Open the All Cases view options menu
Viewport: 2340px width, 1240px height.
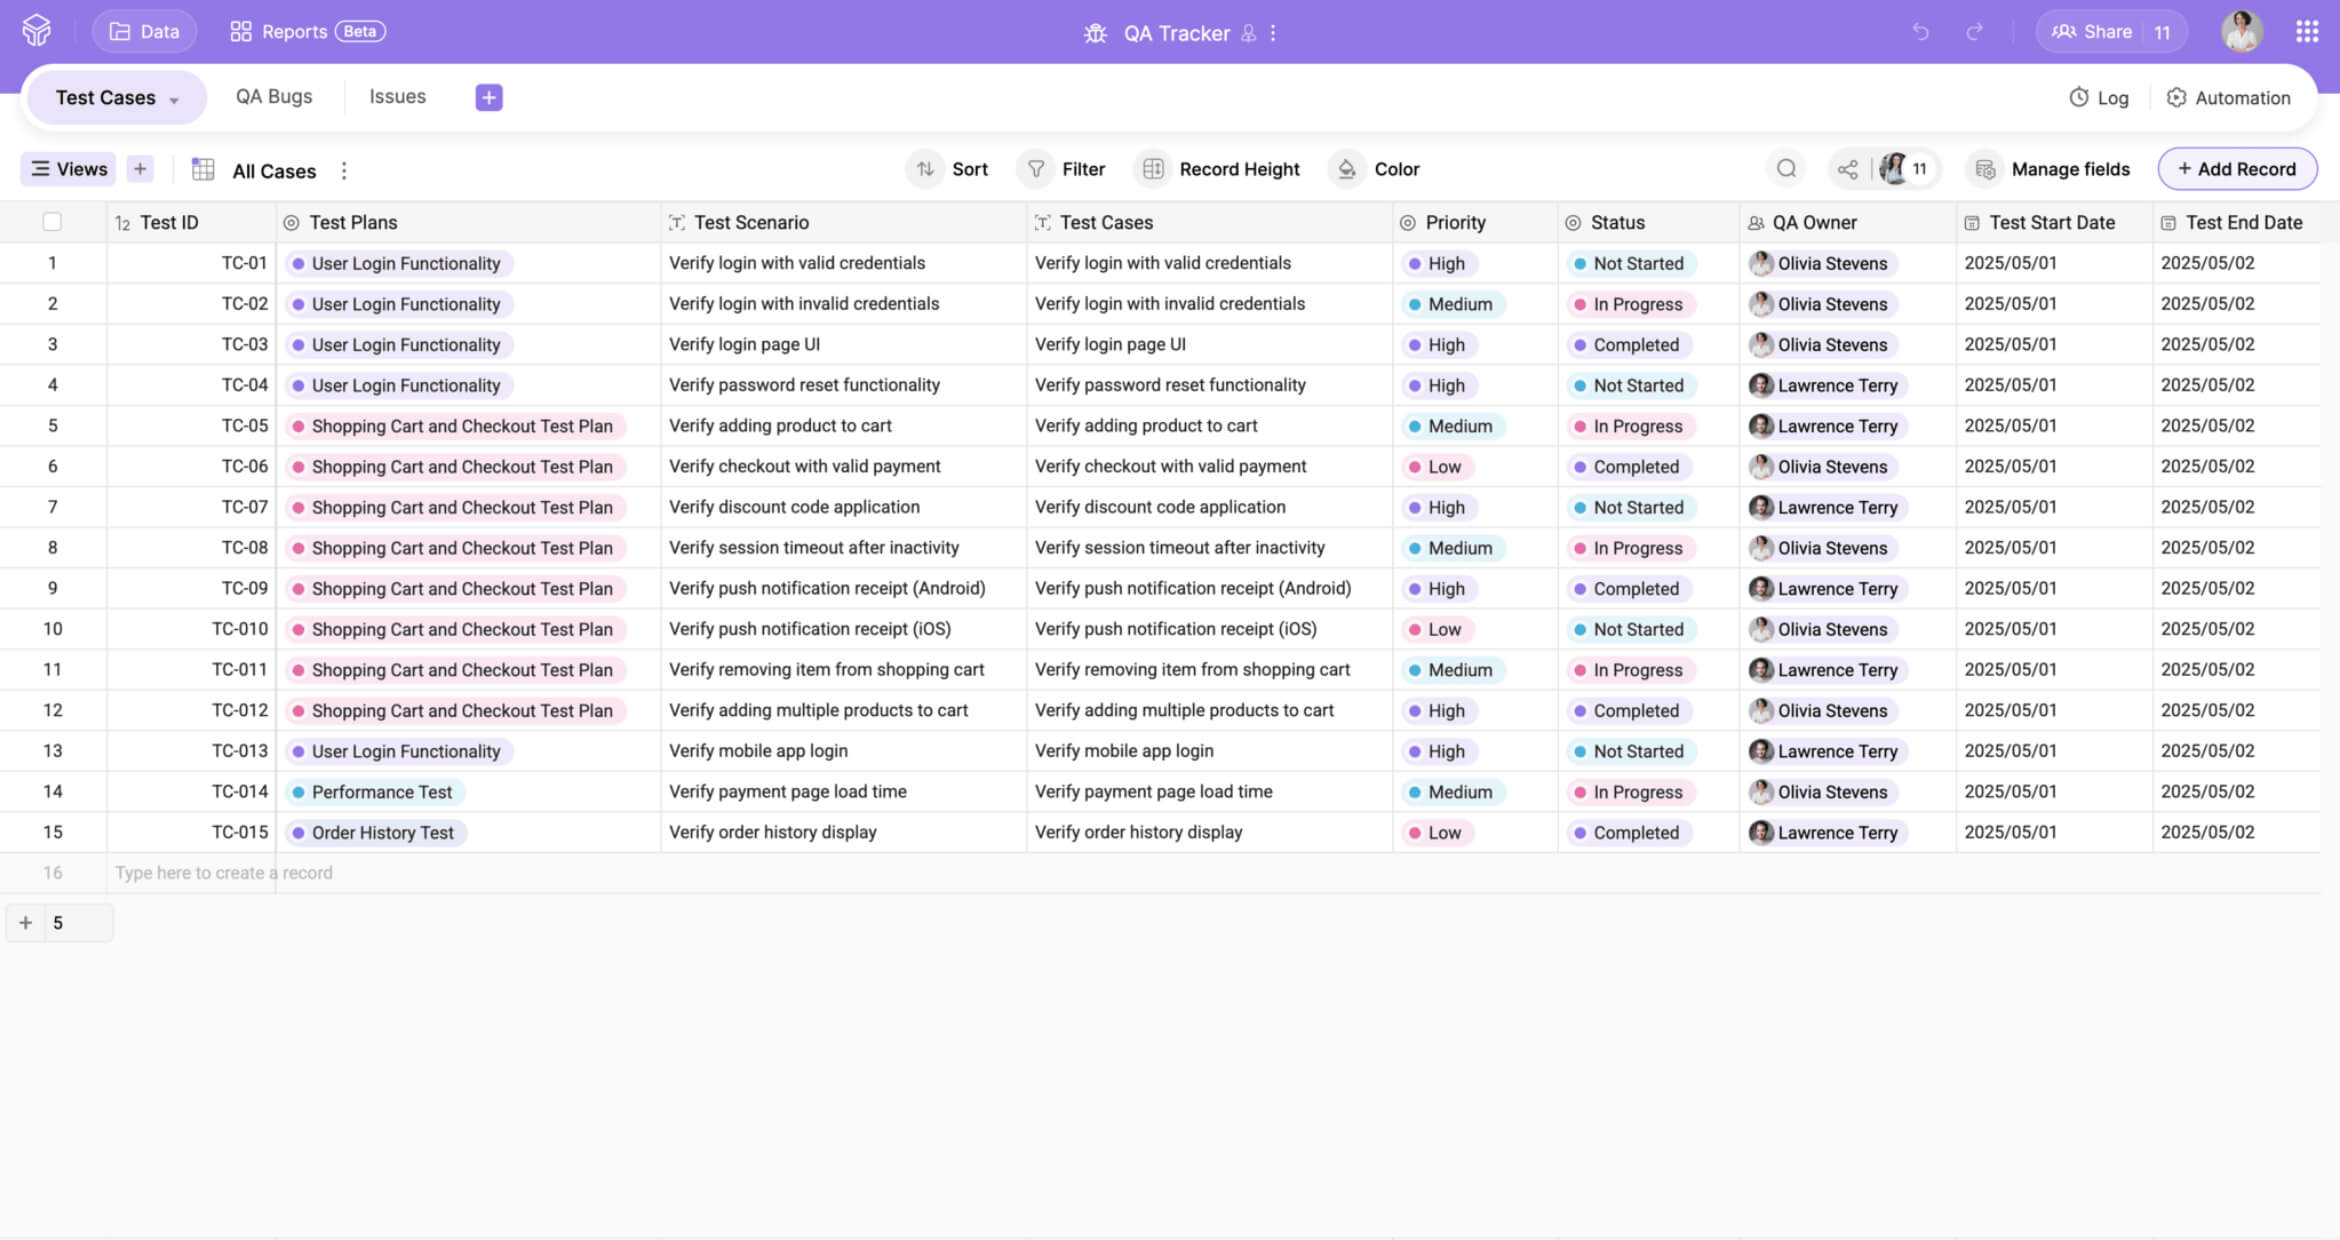click(343, 170)
